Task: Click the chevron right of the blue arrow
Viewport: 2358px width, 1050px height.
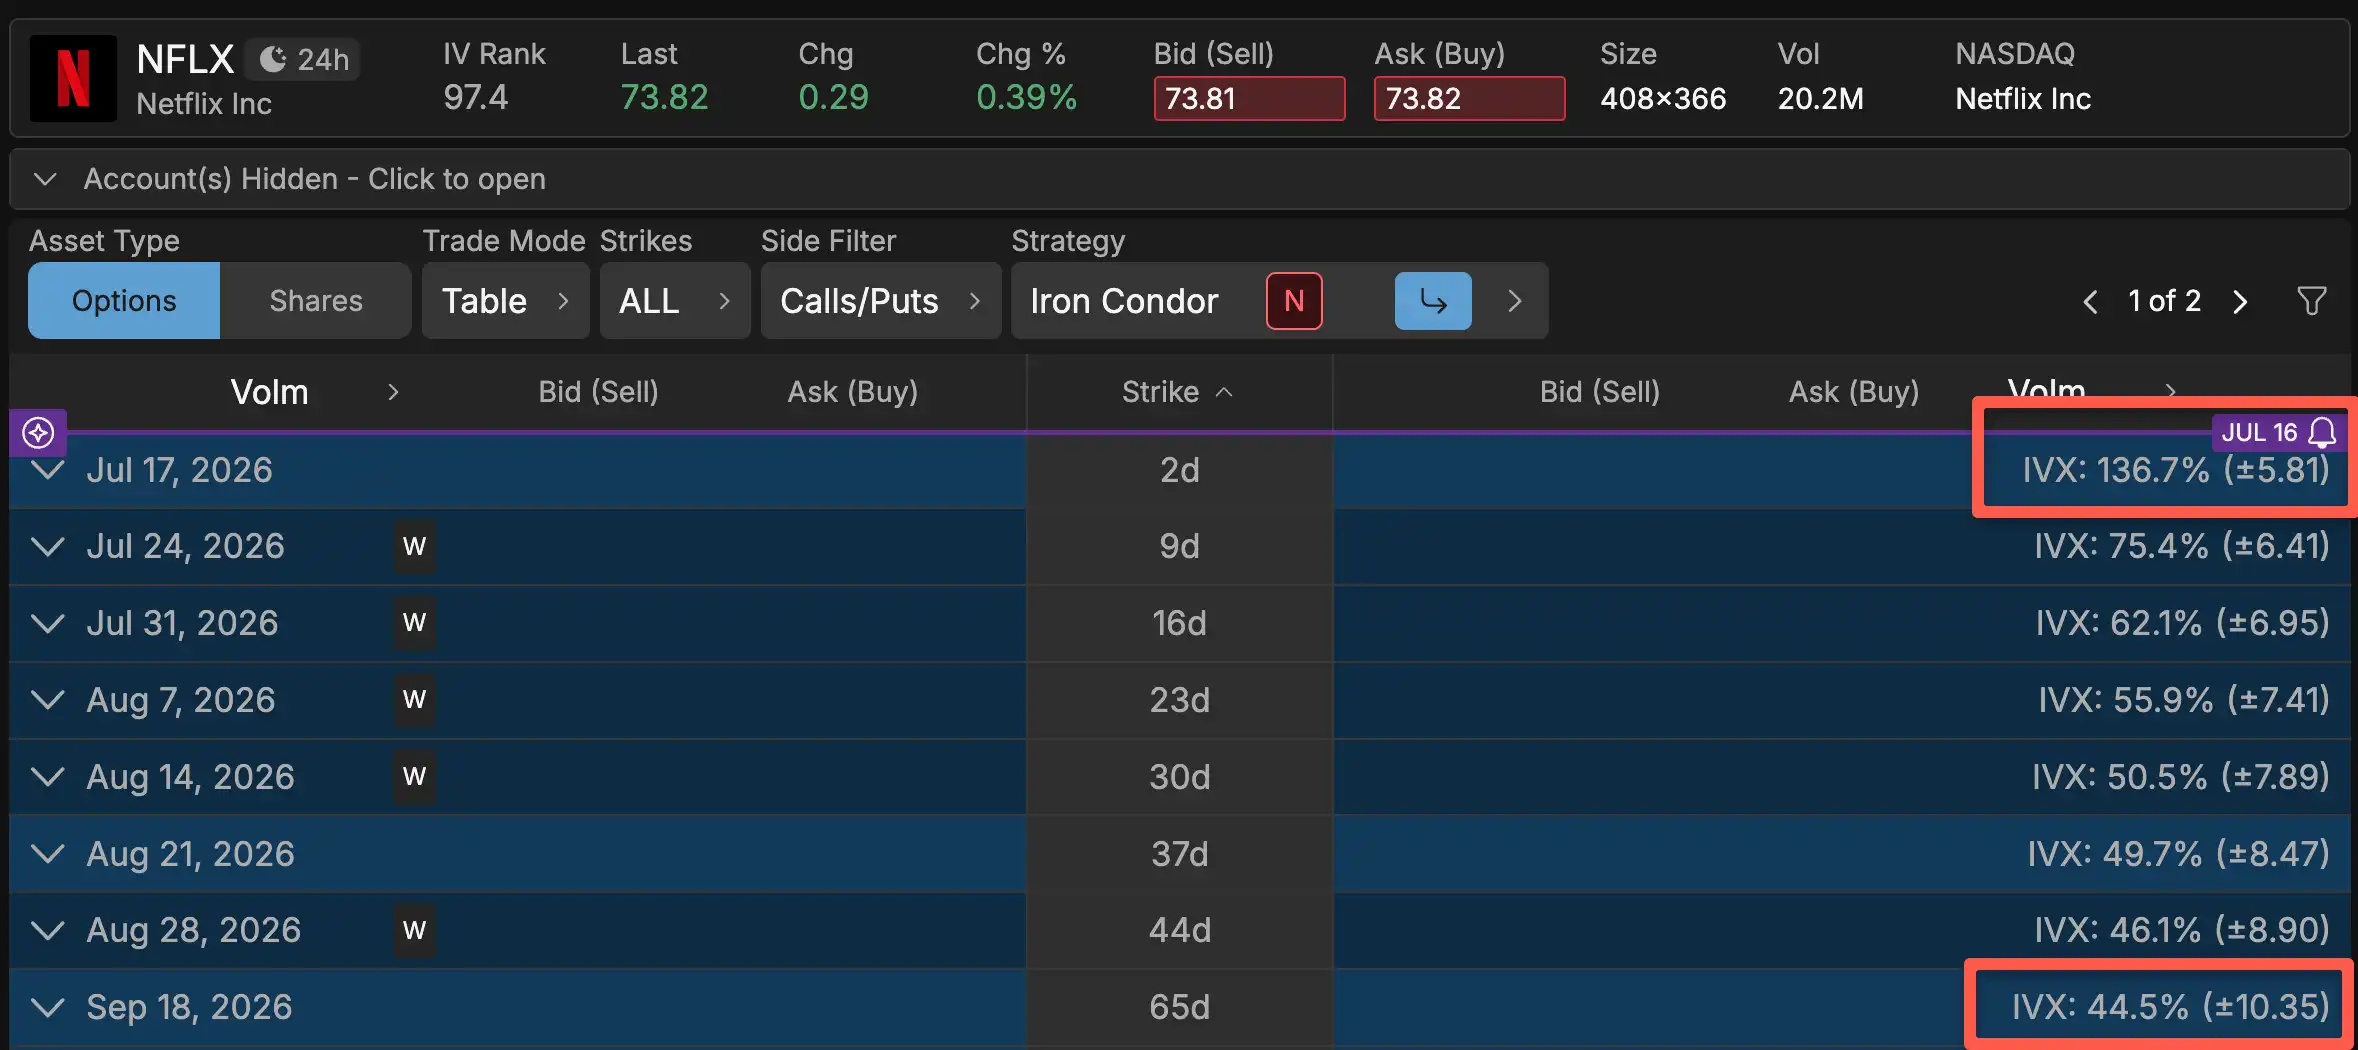Action: point(1514,301)
